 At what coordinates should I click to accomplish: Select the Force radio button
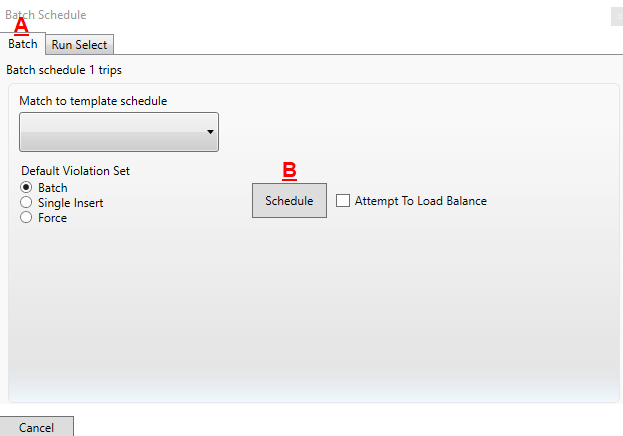point(26,217)
